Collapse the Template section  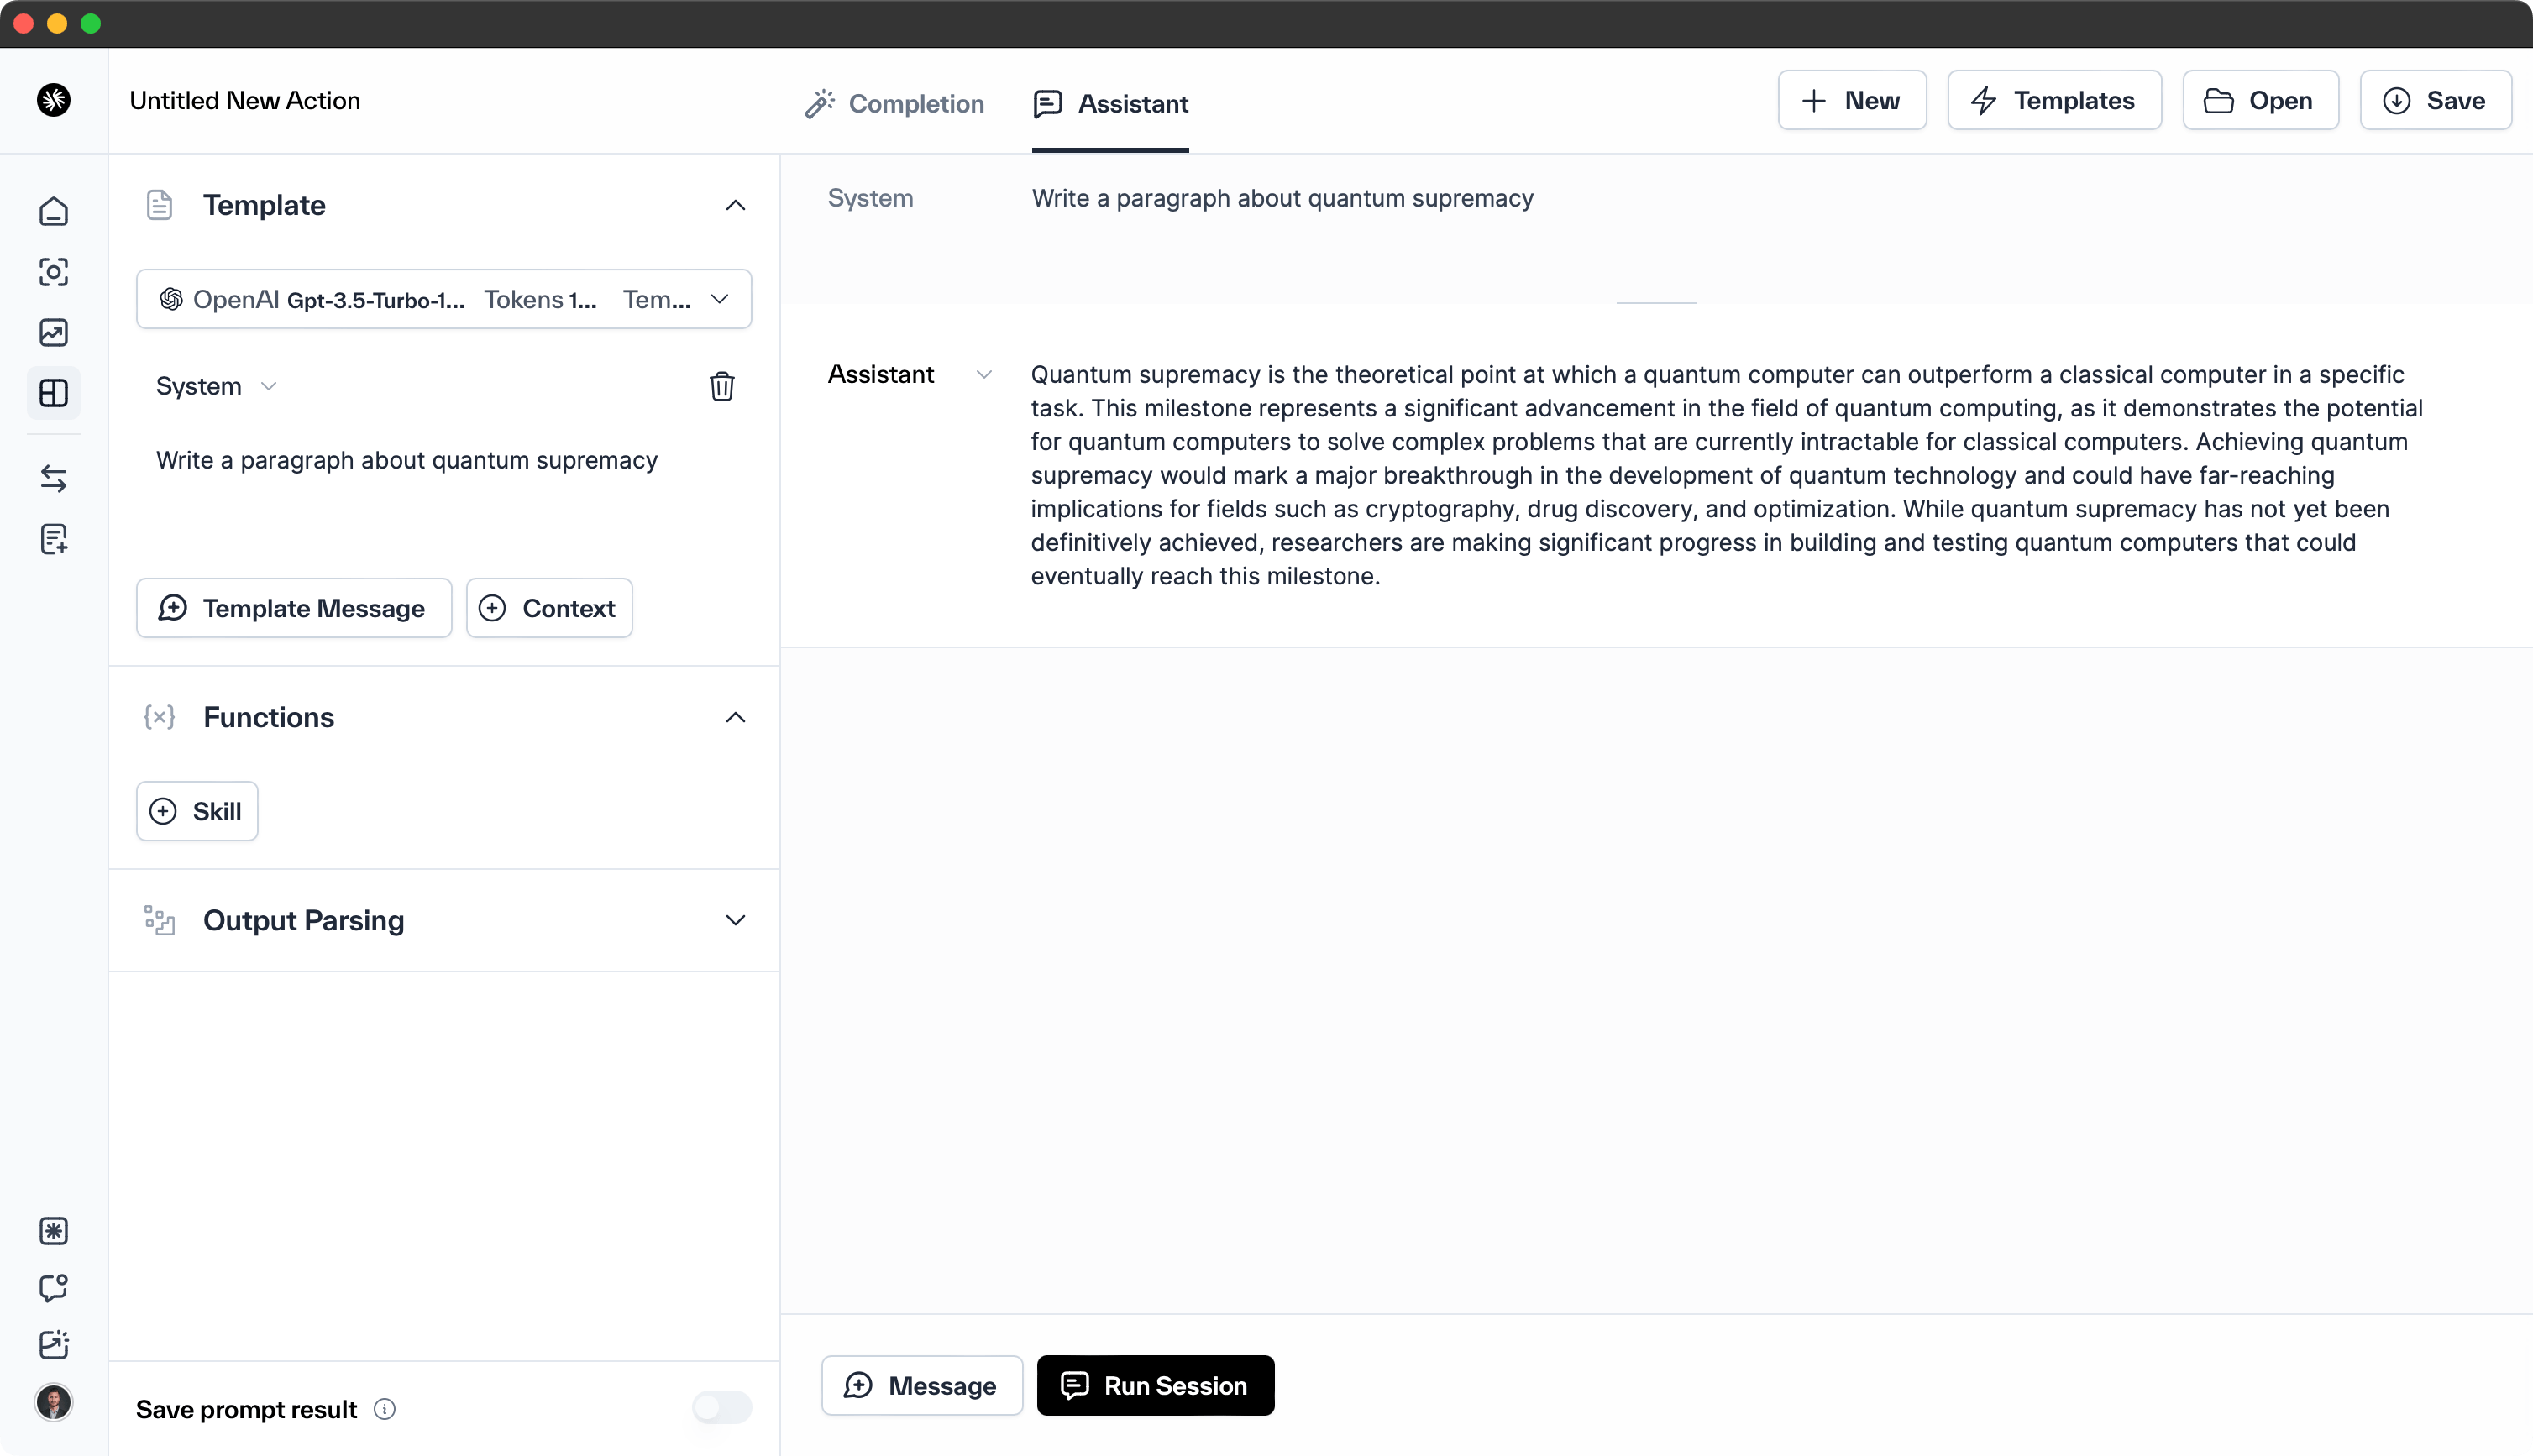tap(735, 205)
